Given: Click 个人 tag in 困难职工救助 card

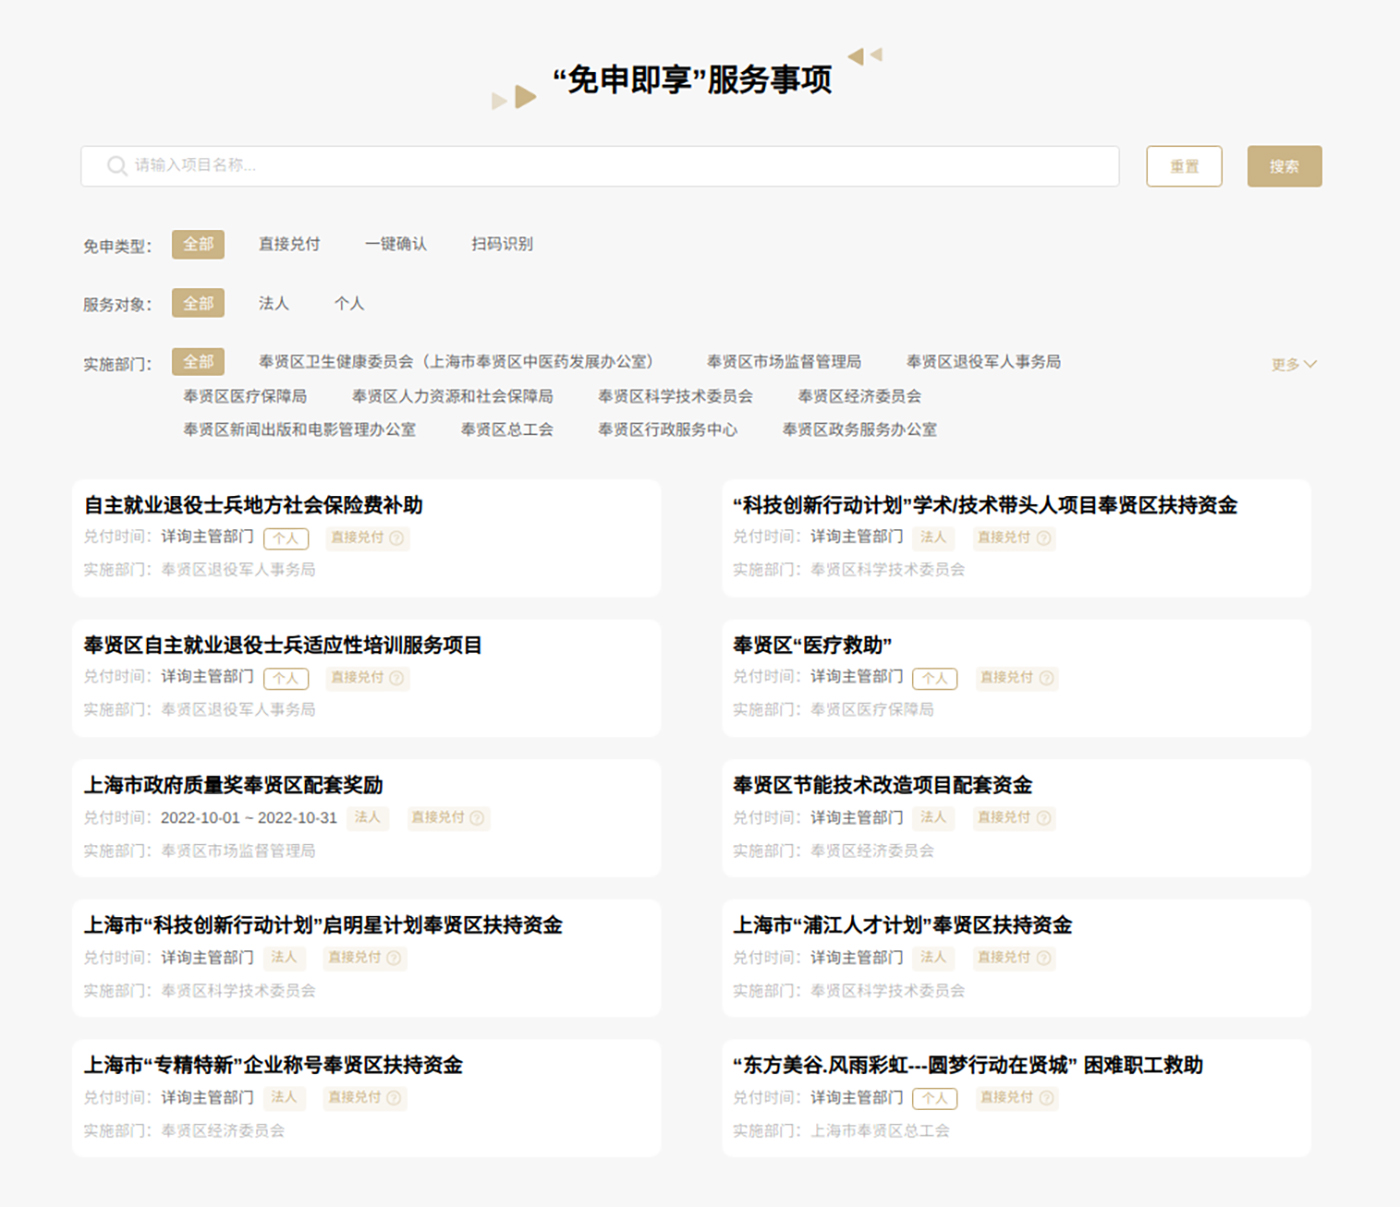Looking at the screenshot, I should click(x=935, y=1098).
